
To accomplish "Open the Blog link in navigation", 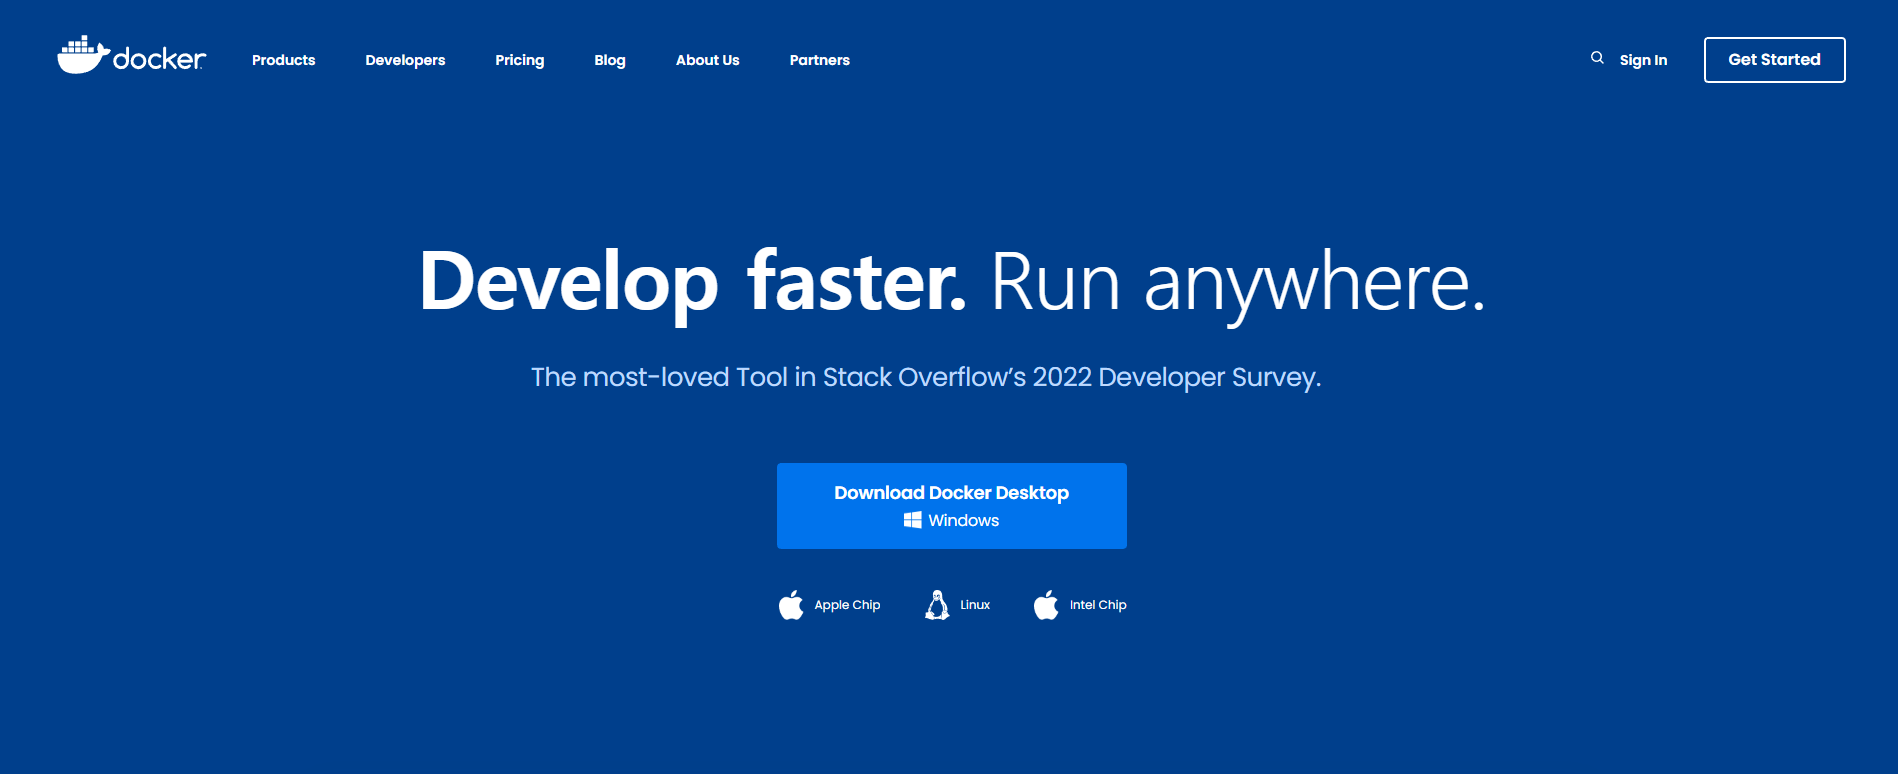I will (x=610, y=60).
